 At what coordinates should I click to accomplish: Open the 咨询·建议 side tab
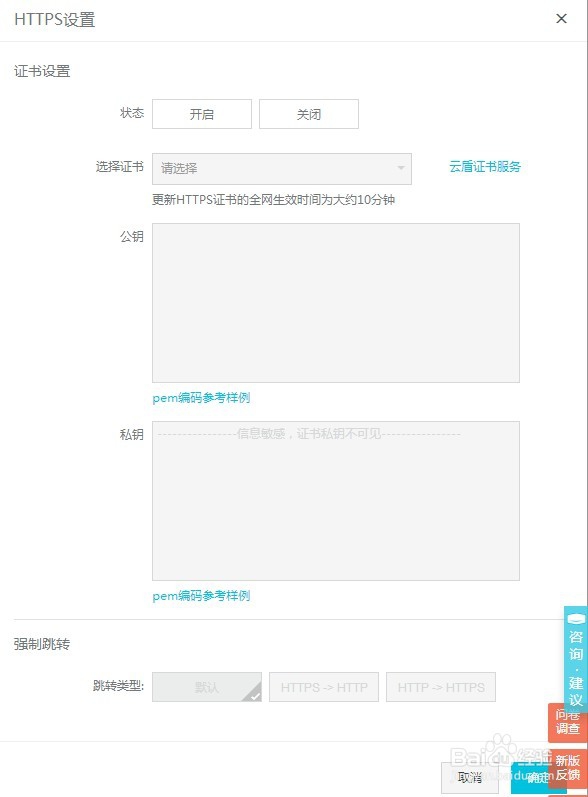point(576,659)
